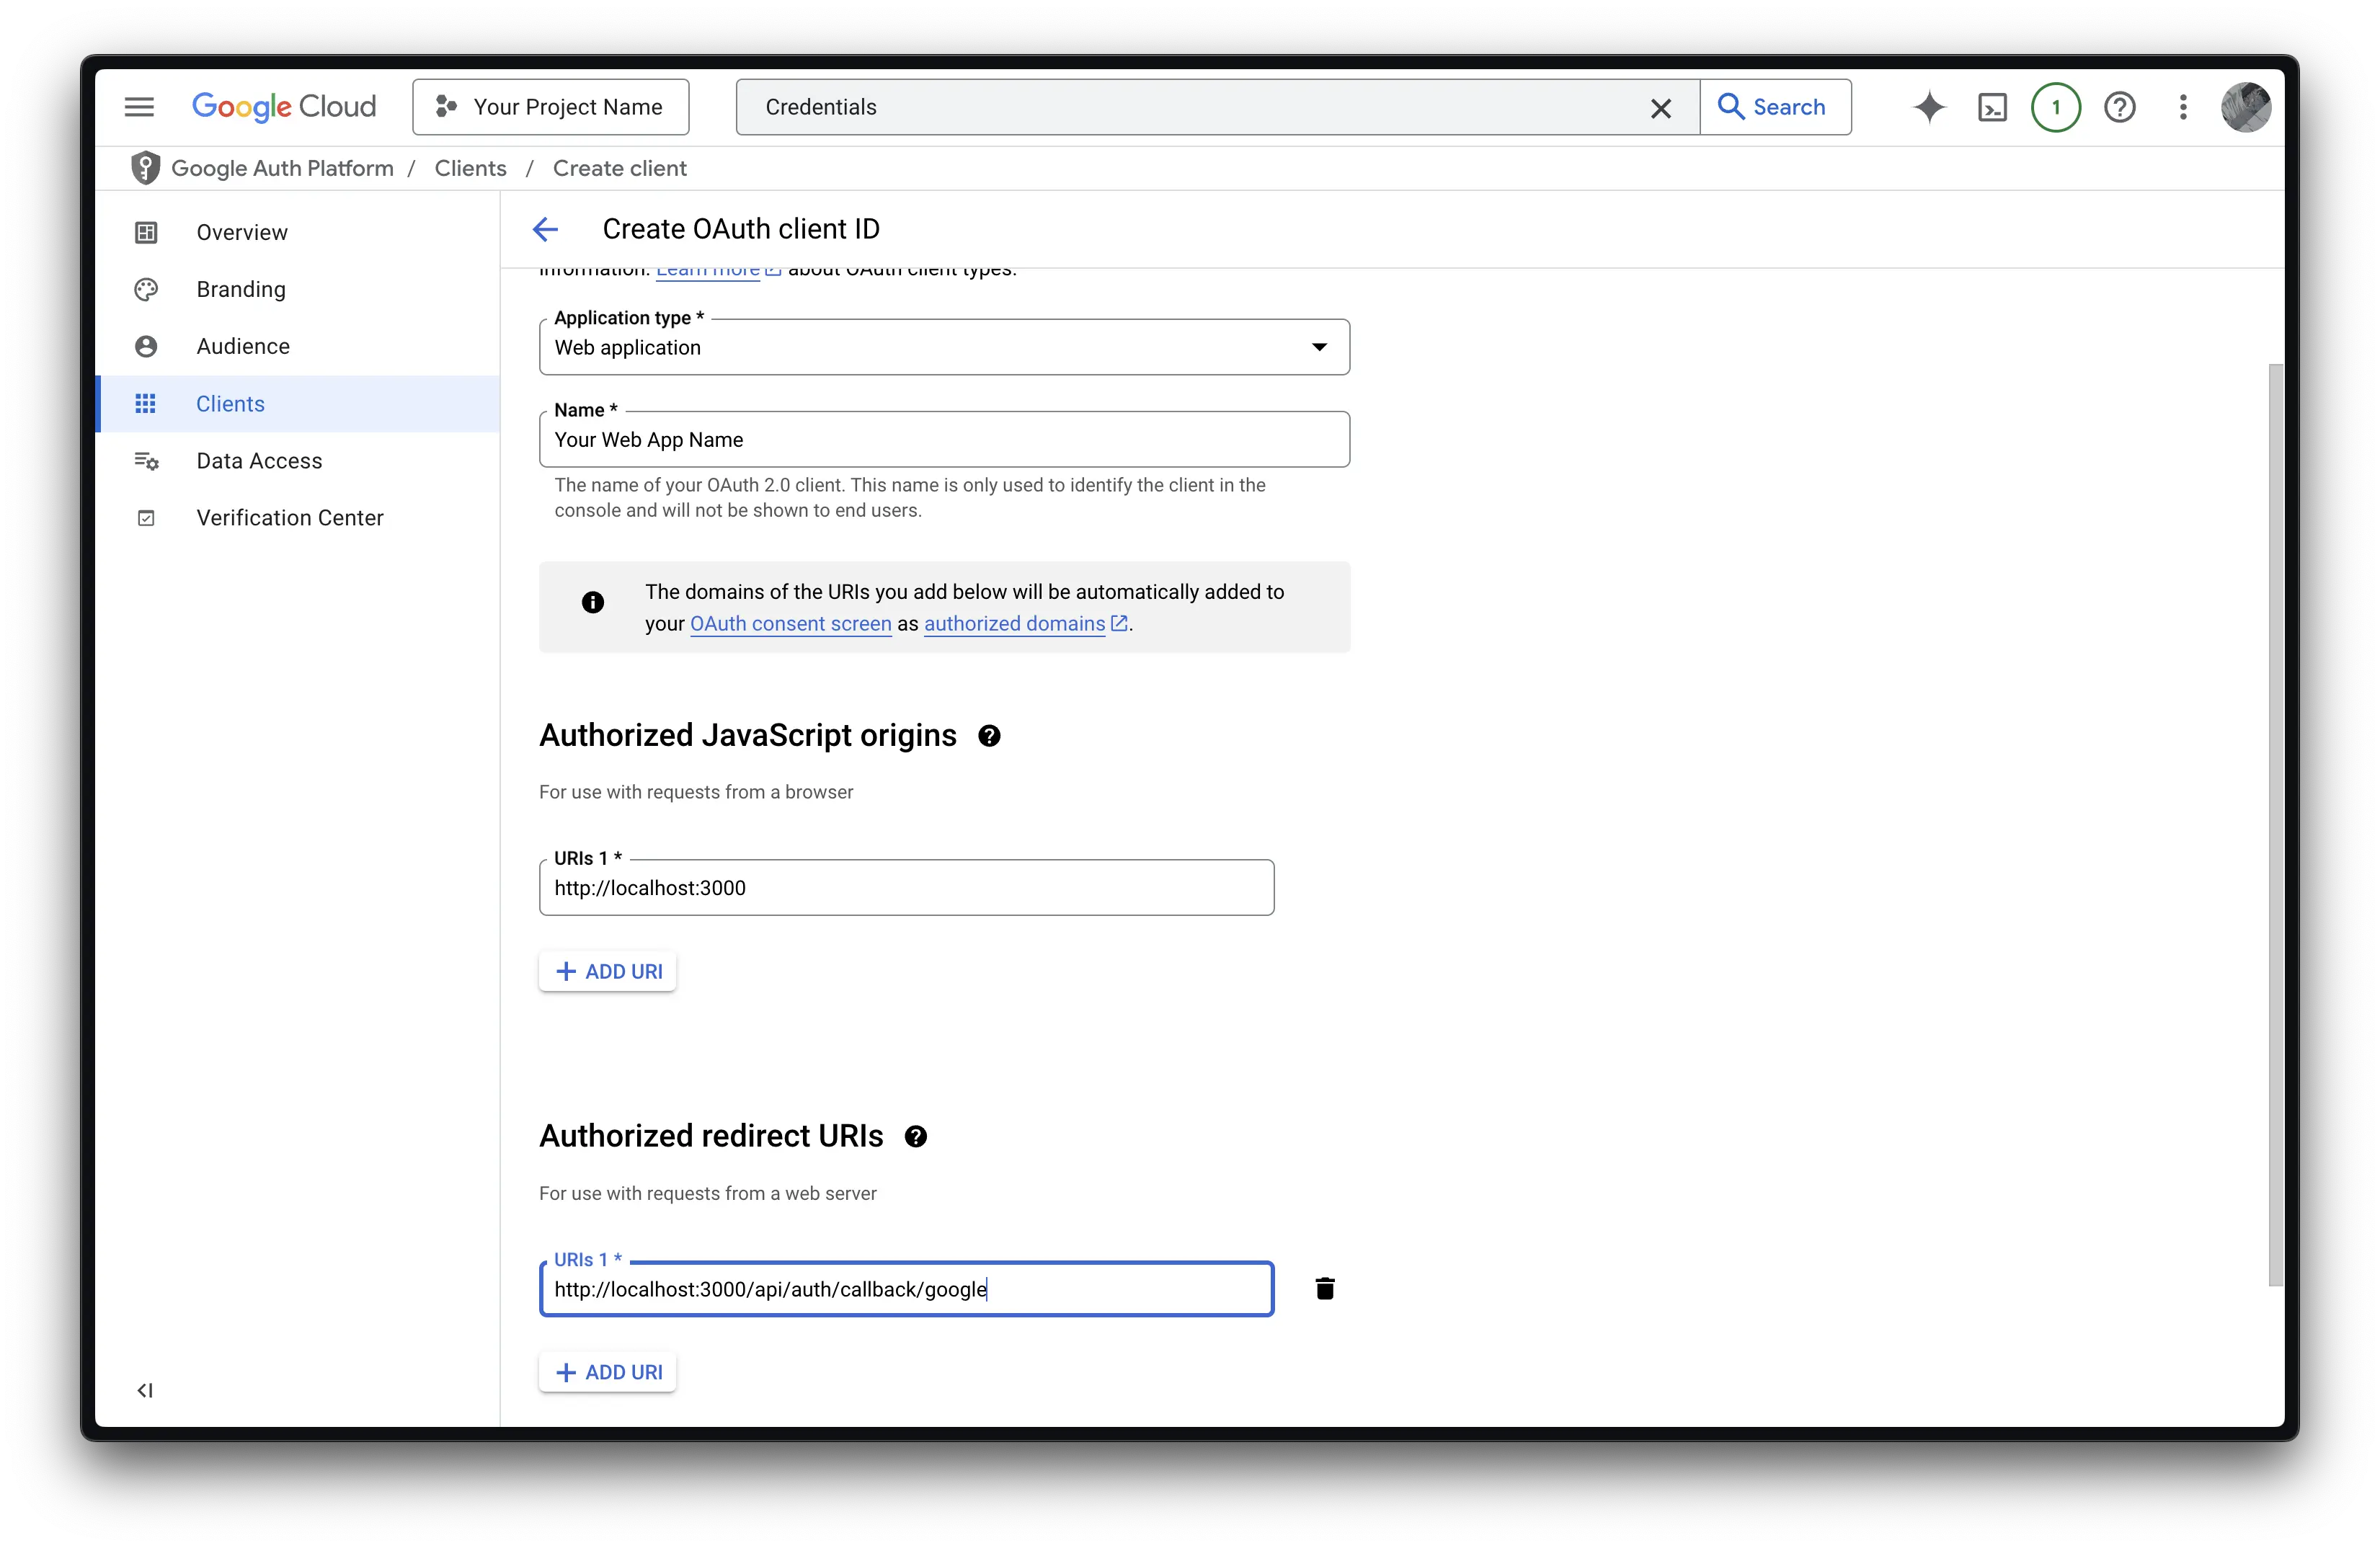Click the Search button
Screen dimensions: 2380x1548
[1775, 107]
